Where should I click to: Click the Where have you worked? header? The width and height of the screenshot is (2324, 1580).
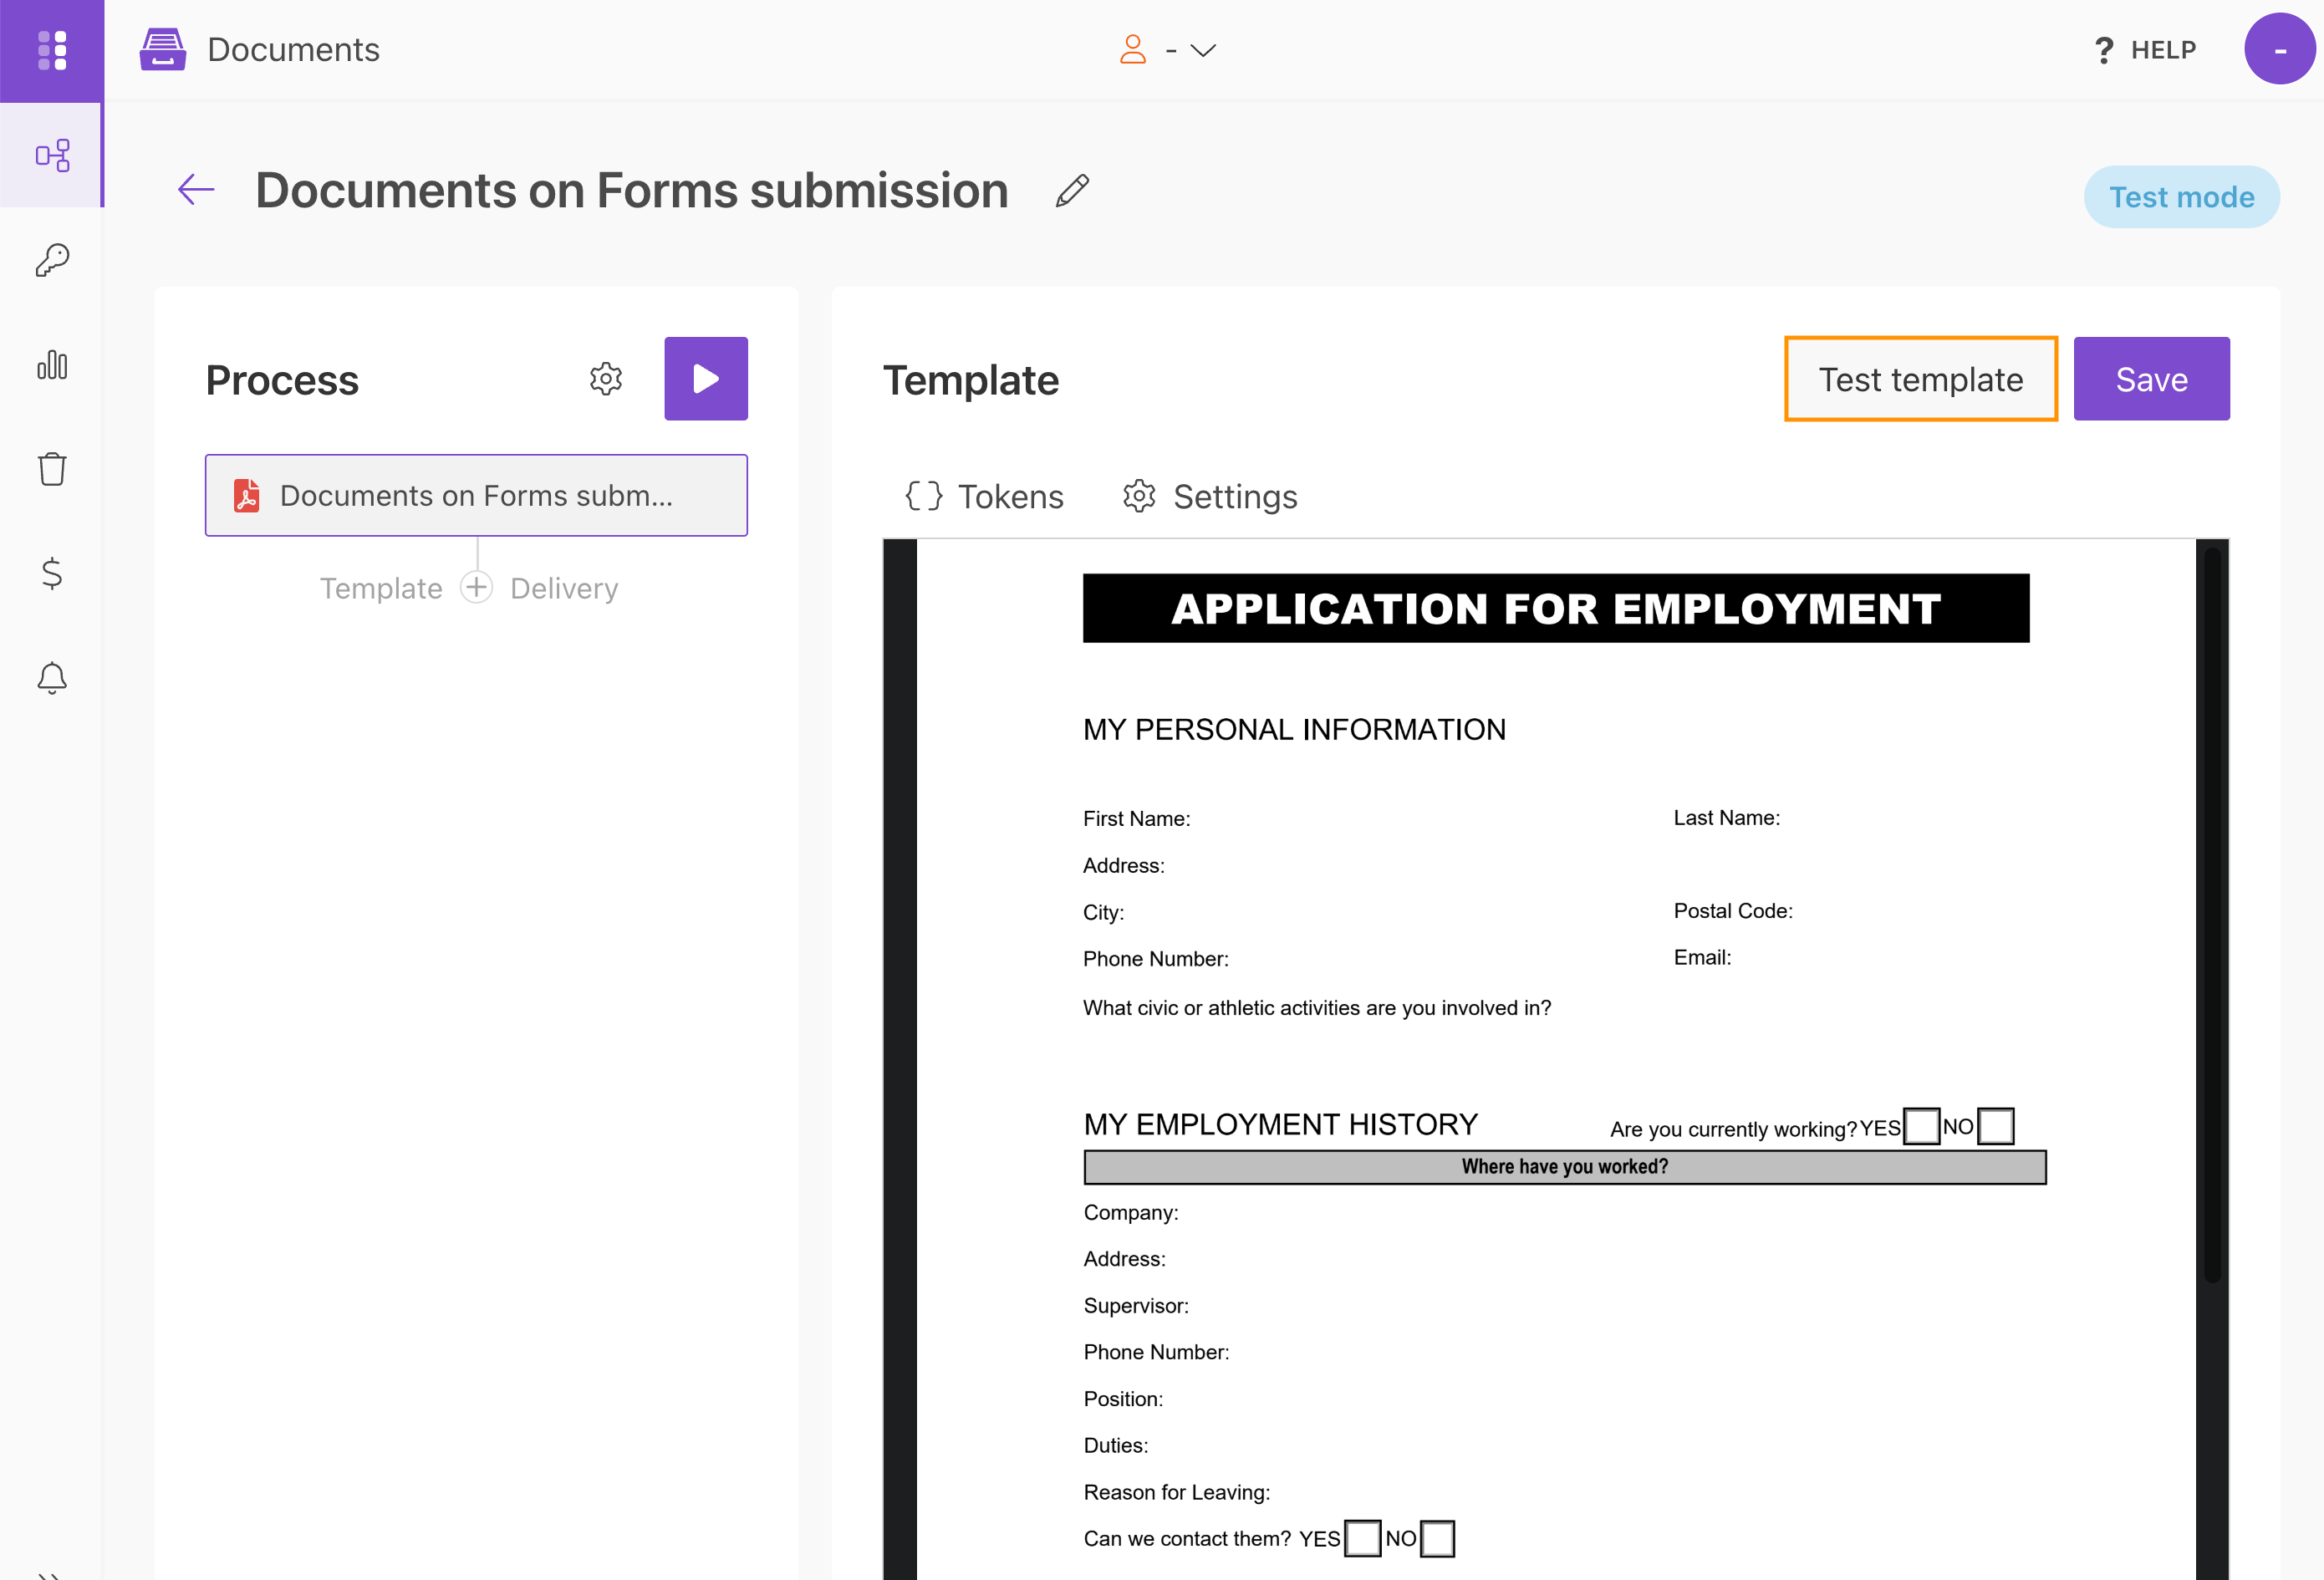(x=1565, y=1167)
